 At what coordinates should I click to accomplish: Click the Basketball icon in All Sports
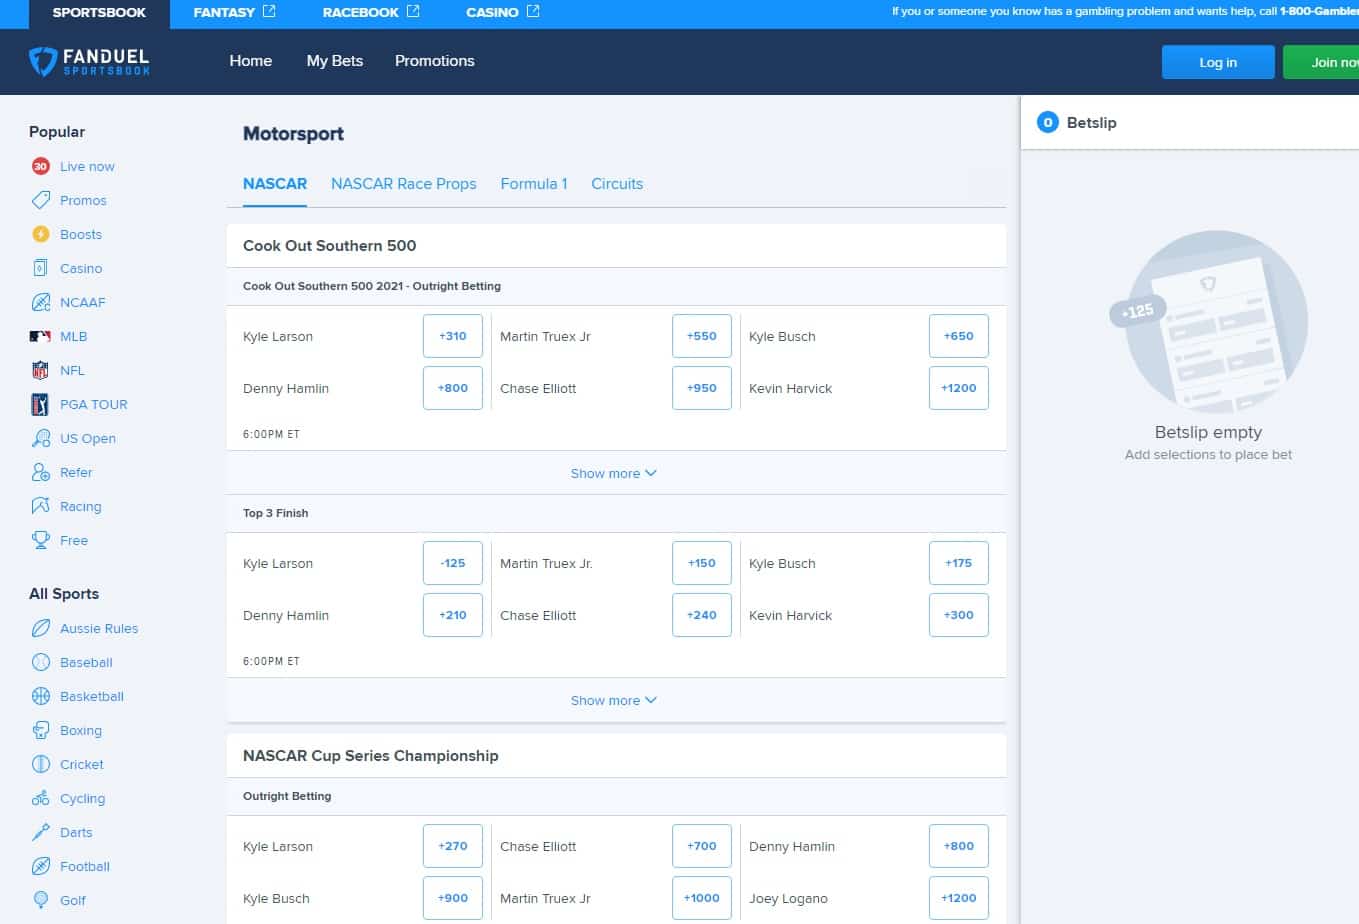click(41, 696)
